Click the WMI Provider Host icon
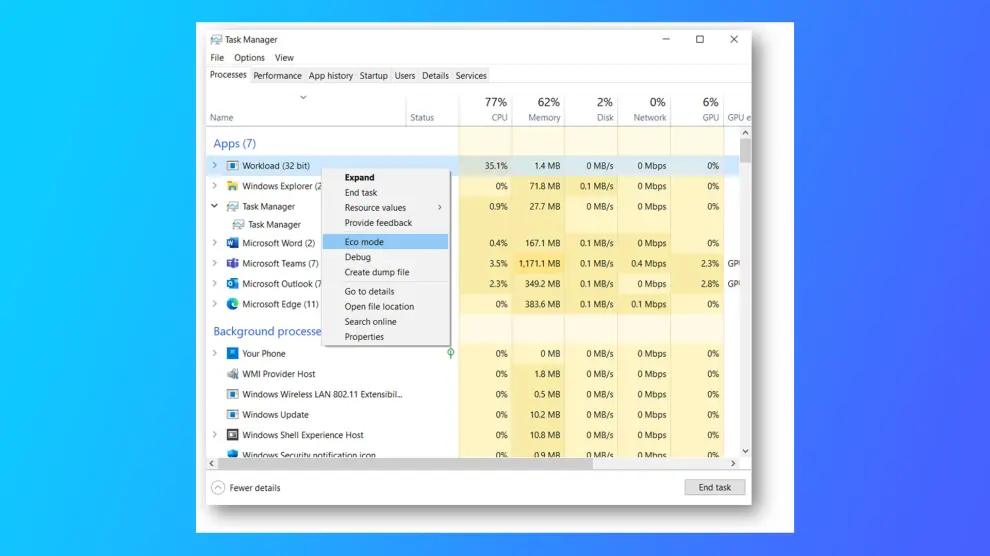 click(x=232, y=374)
